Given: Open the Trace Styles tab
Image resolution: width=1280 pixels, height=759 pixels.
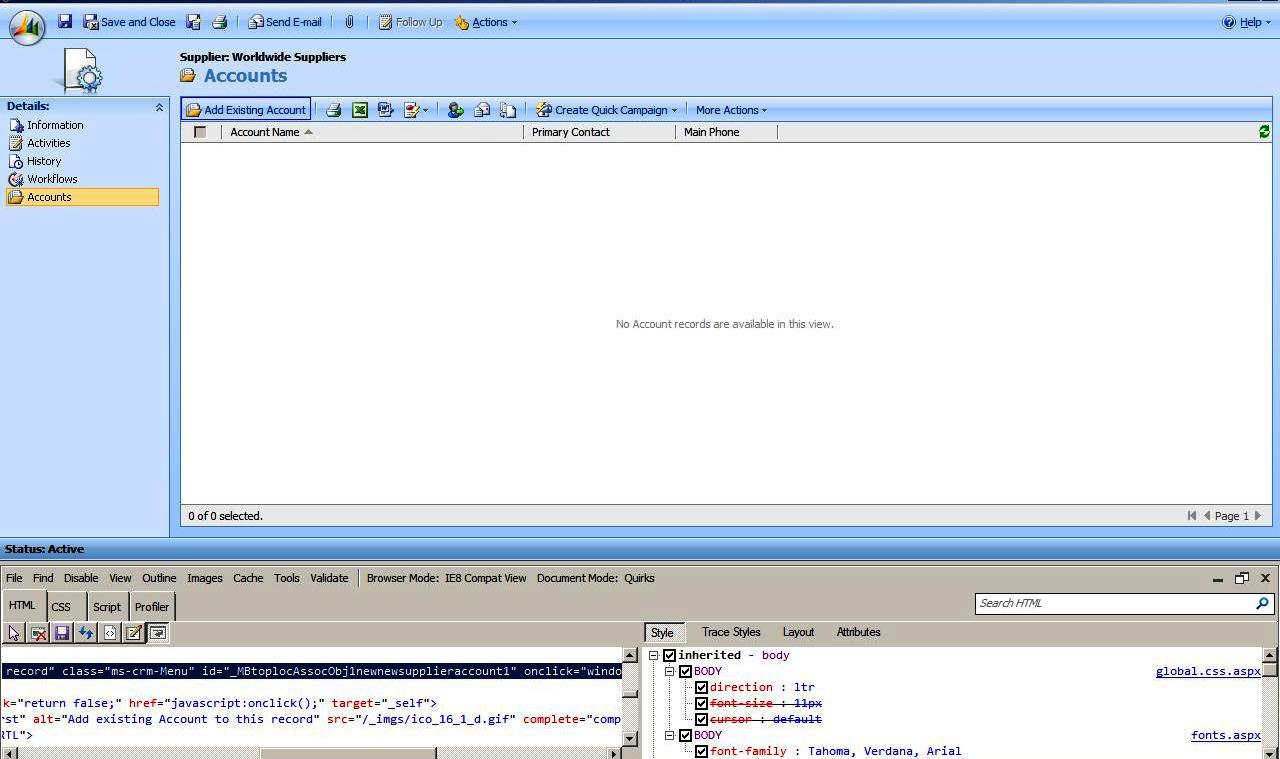Looking at the screenshot, I should [x=730, y=632].
